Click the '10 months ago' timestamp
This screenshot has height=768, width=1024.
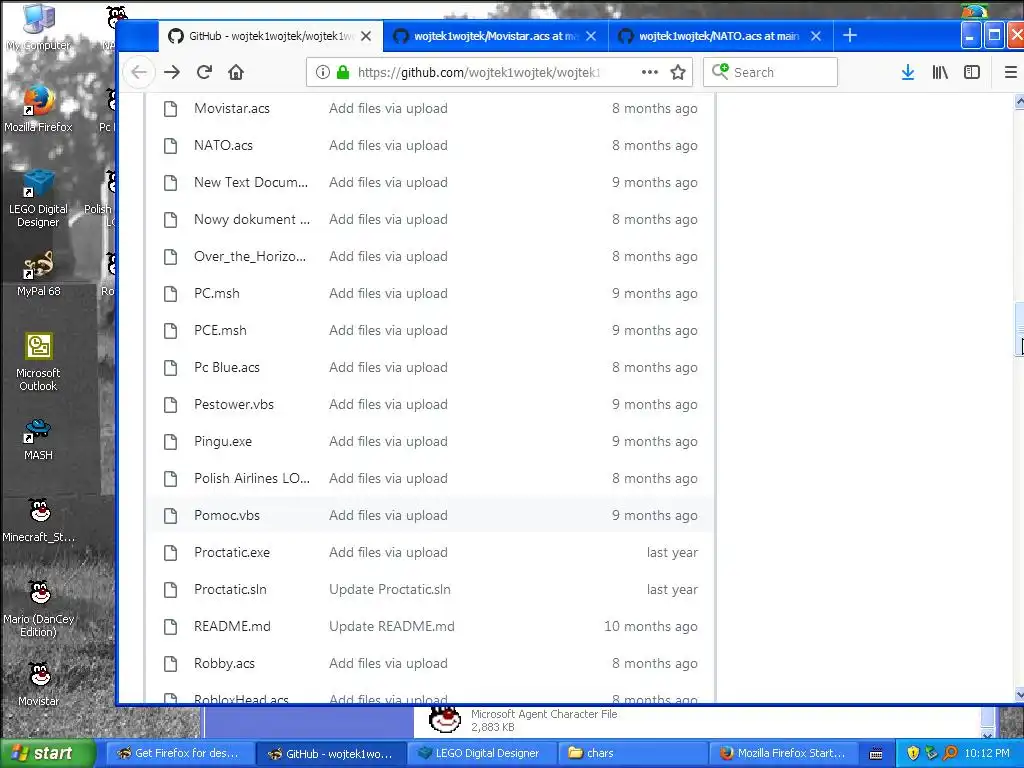[650, 626]
